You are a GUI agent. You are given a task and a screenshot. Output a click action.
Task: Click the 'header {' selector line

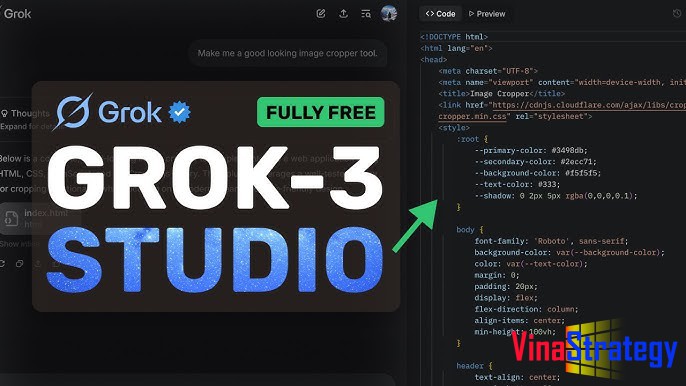[x=474, y=366]
